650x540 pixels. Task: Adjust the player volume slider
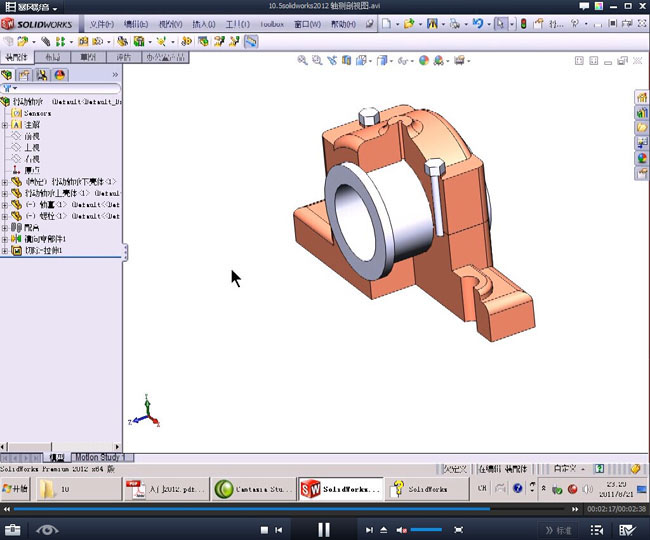point(426,530)
